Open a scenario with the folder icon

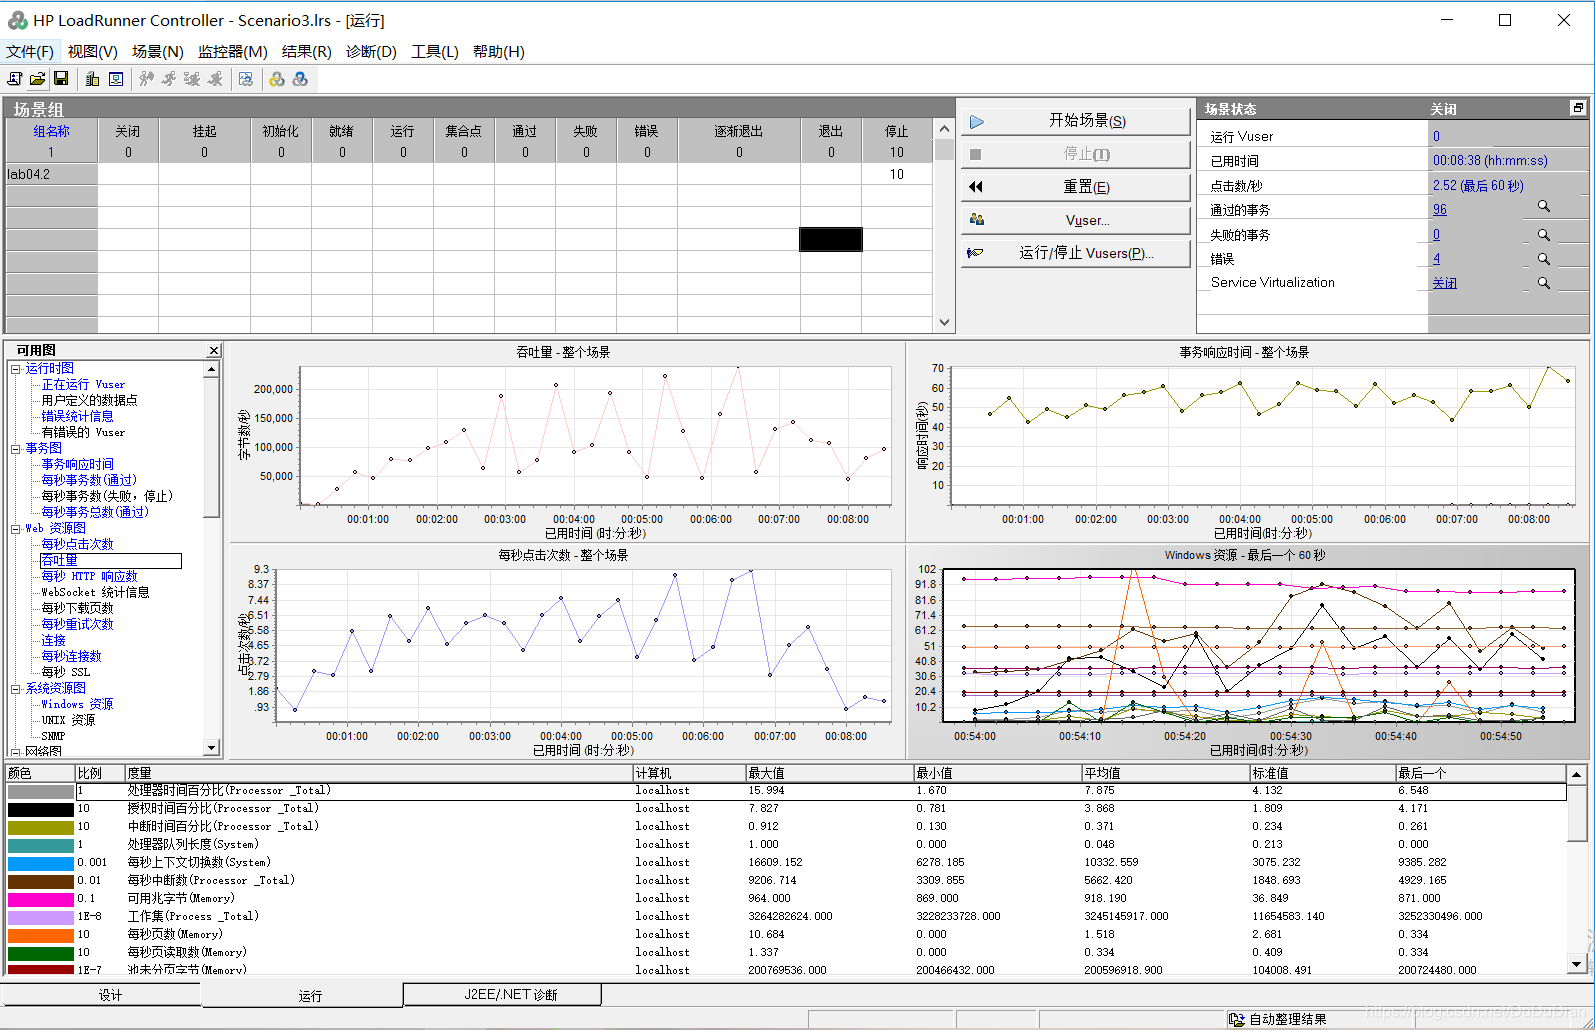click(x=37, y=79)
